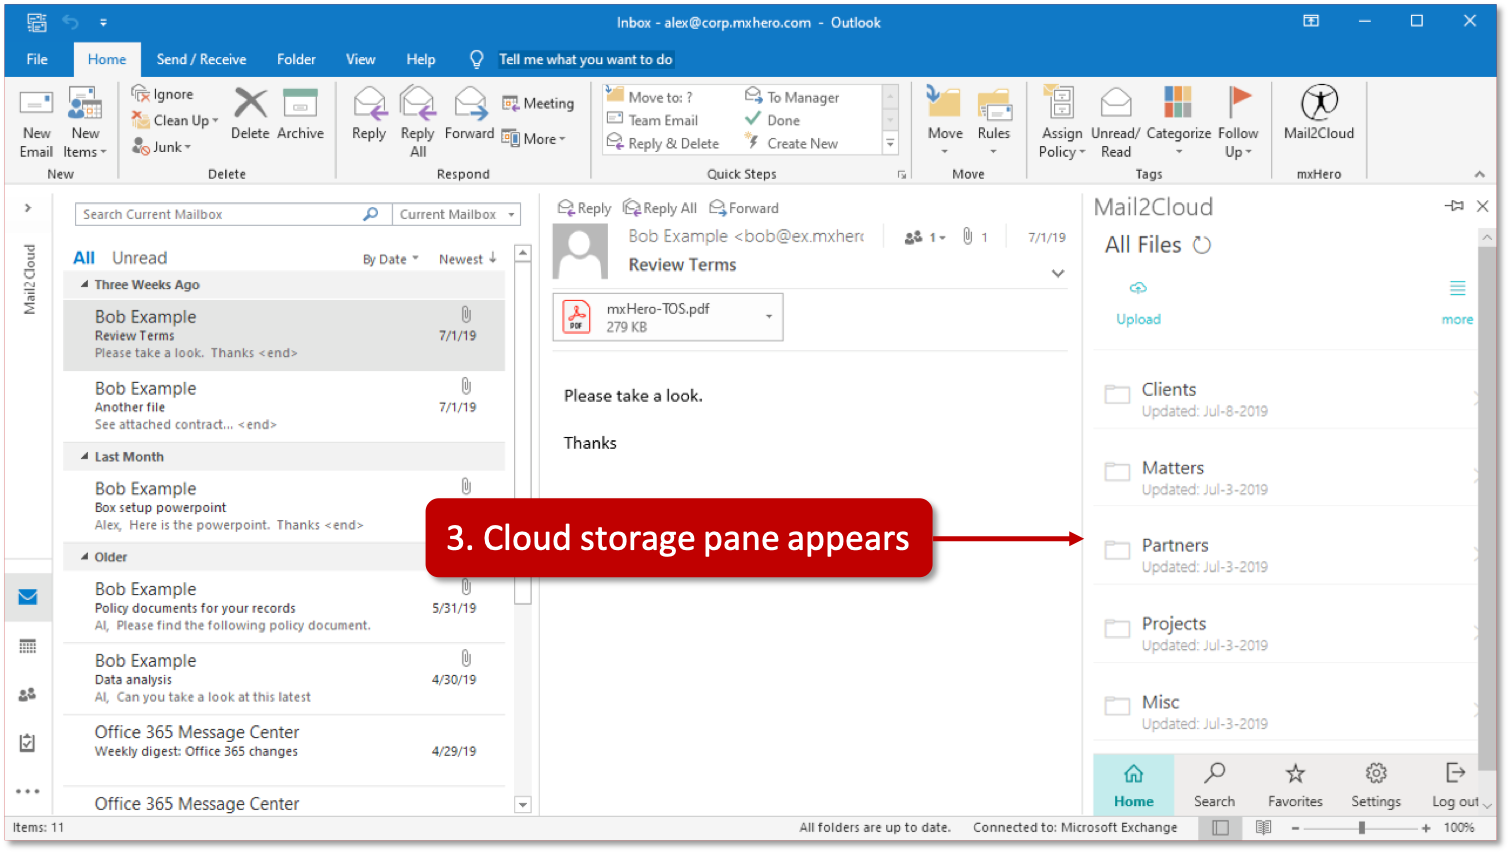Switch to the Send / Receive tab

201,59
